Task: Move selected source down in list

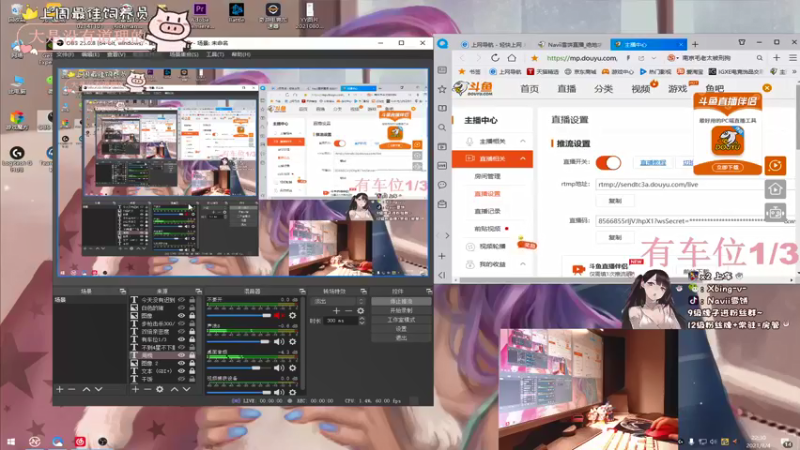Action: pos(187,389)
